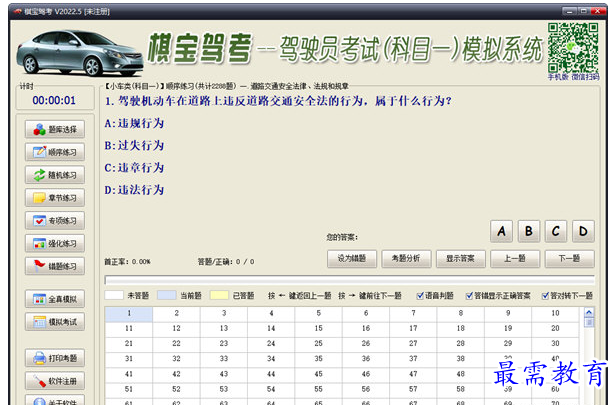Image resolution: width=615 pixels, height=405 pixels.
Task: Select option A: 违规行为
Action: point(134,123)
